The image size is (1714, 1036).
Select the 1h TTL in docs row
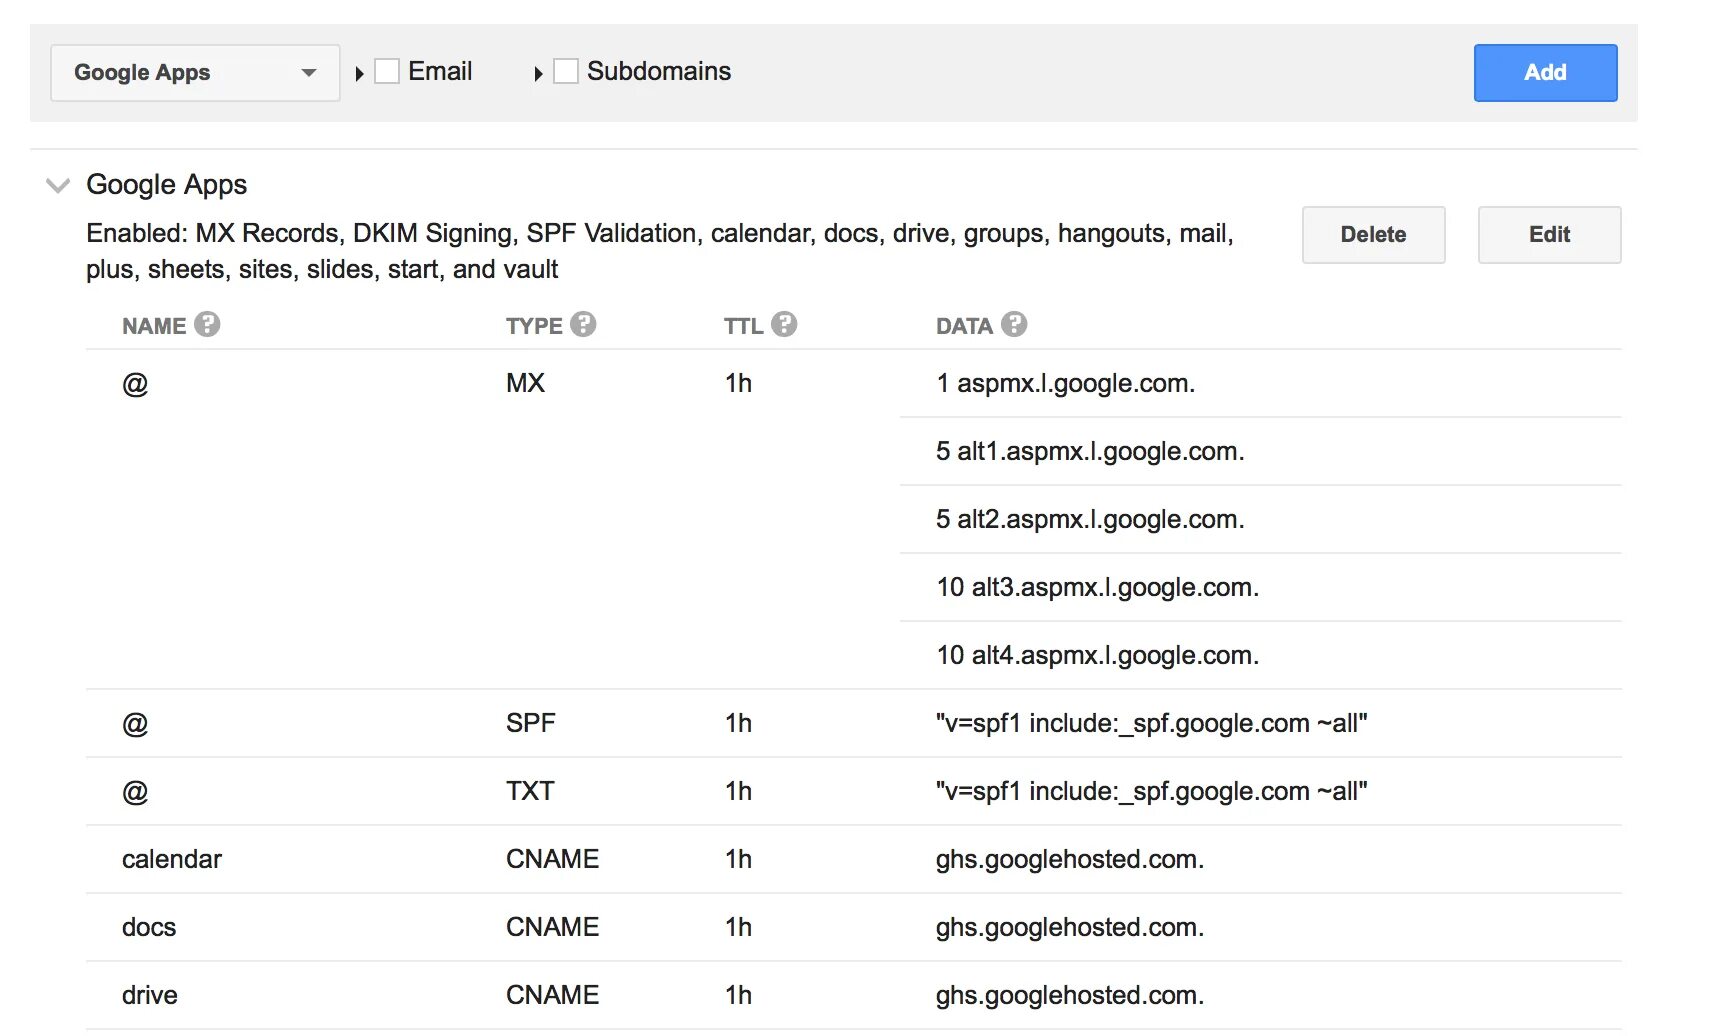738,927
